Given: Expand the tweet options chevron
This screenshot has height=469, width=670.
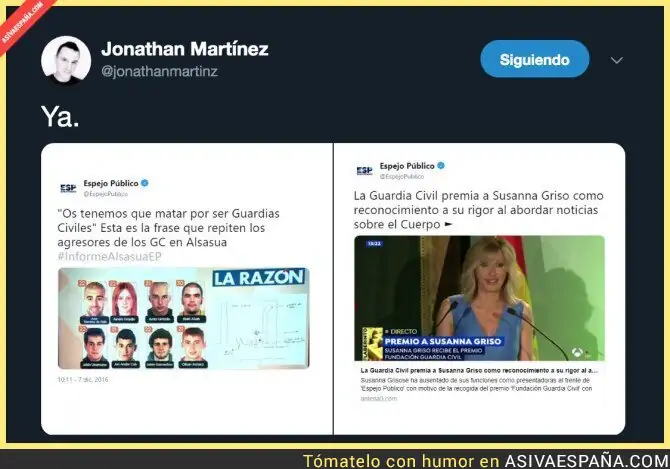Looking at the screenshot, I should tap(616, 60).
